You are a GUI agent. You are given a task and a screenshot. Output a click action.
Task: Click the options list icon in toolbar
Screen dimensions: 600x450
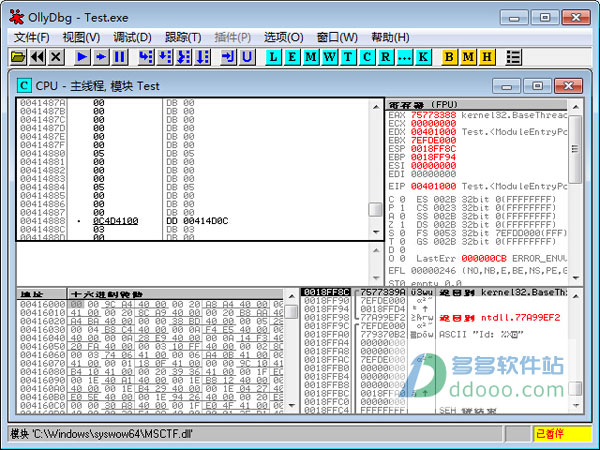pos(513,57)
